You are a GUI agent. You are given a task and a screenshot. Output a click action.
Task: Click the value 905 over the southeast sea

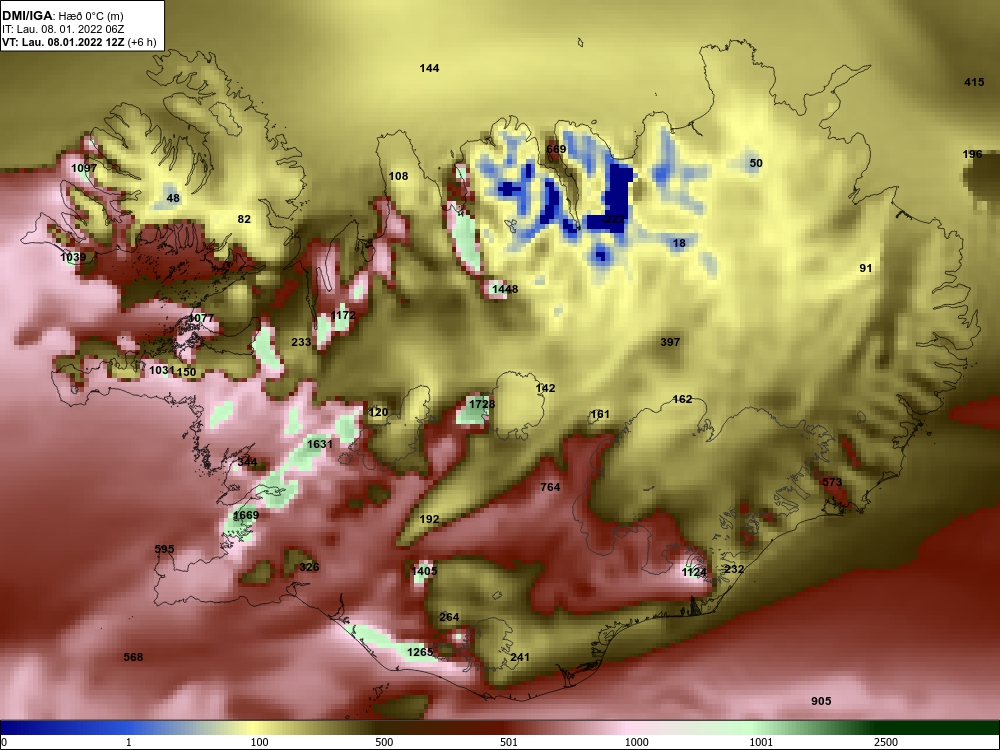click(x=821, y=702)
